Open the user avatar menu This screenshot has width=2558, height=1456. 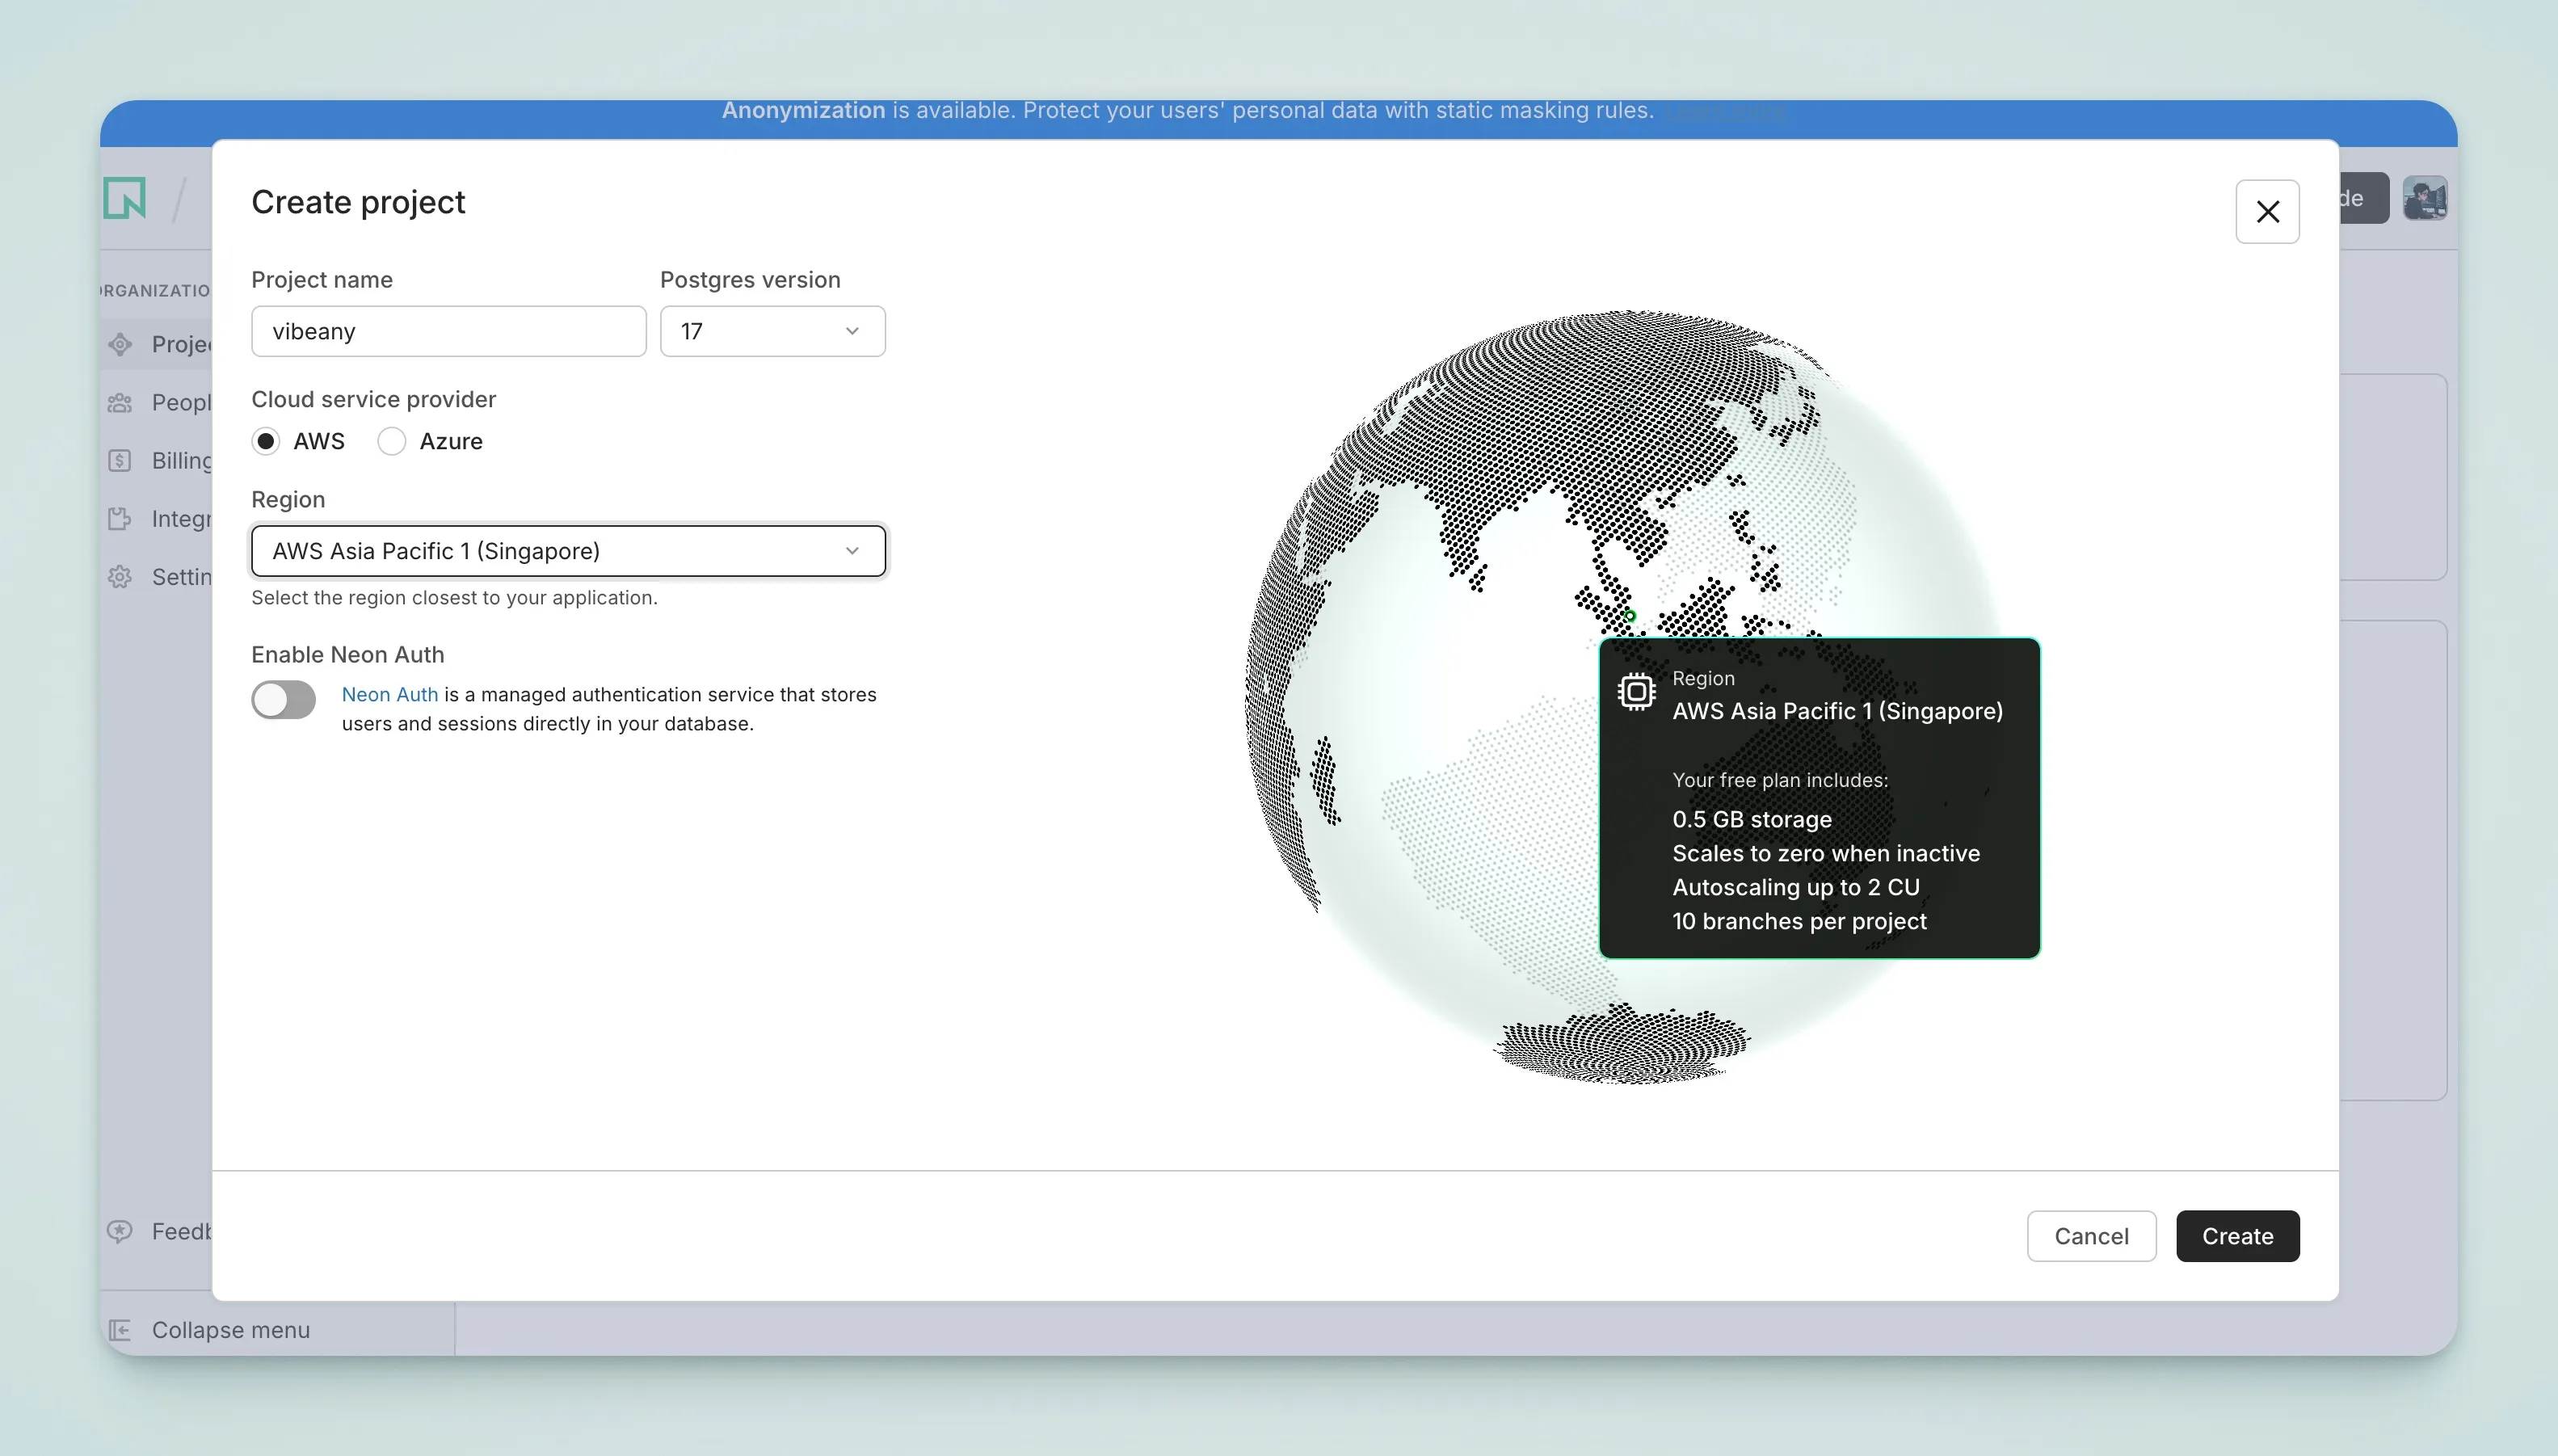(x=2424, y=198)
